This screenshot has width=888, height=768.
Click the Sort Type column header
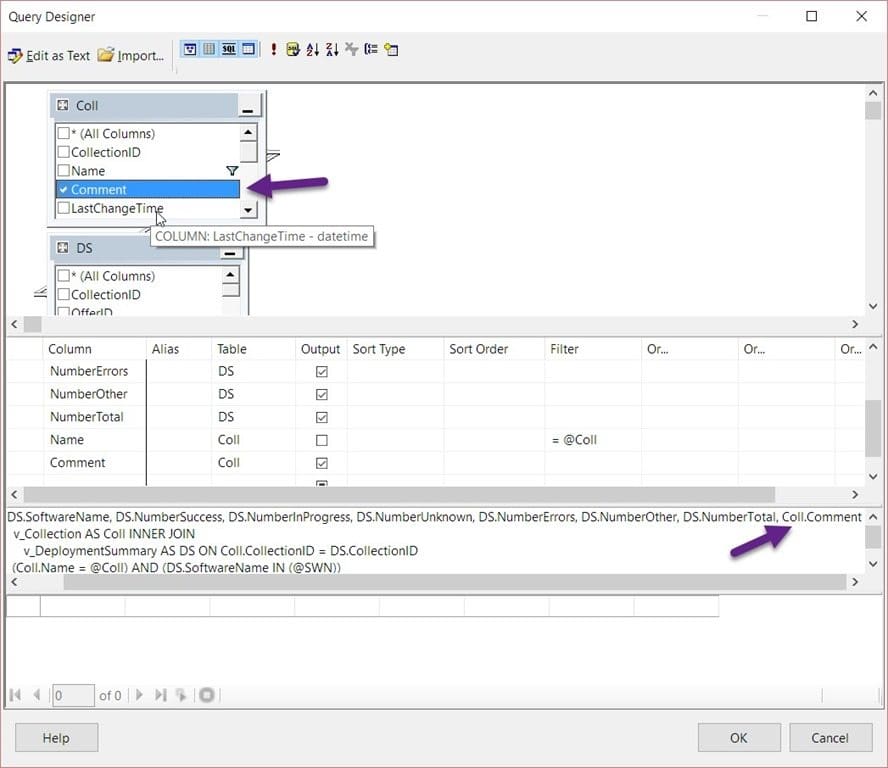point(396,349)
